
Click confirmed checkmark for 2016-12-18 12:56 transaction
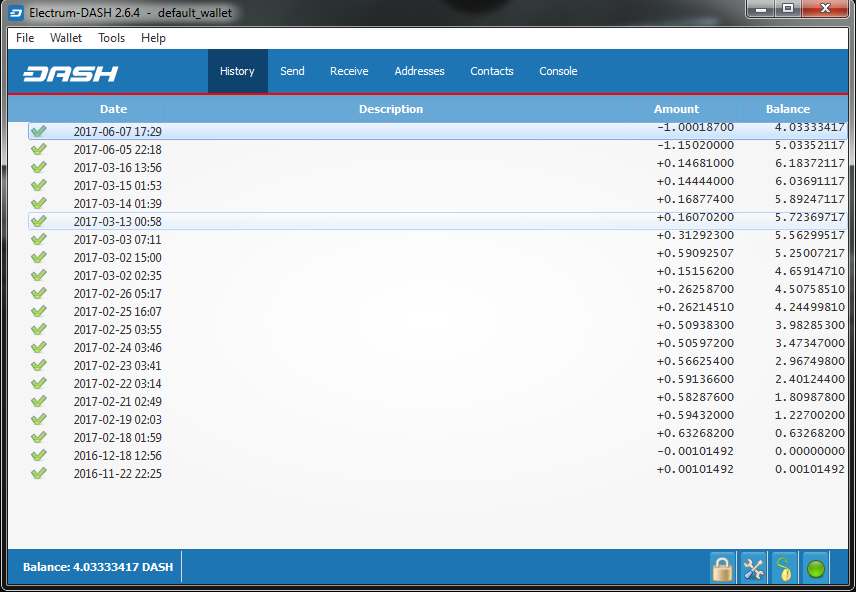pos(39,455)
